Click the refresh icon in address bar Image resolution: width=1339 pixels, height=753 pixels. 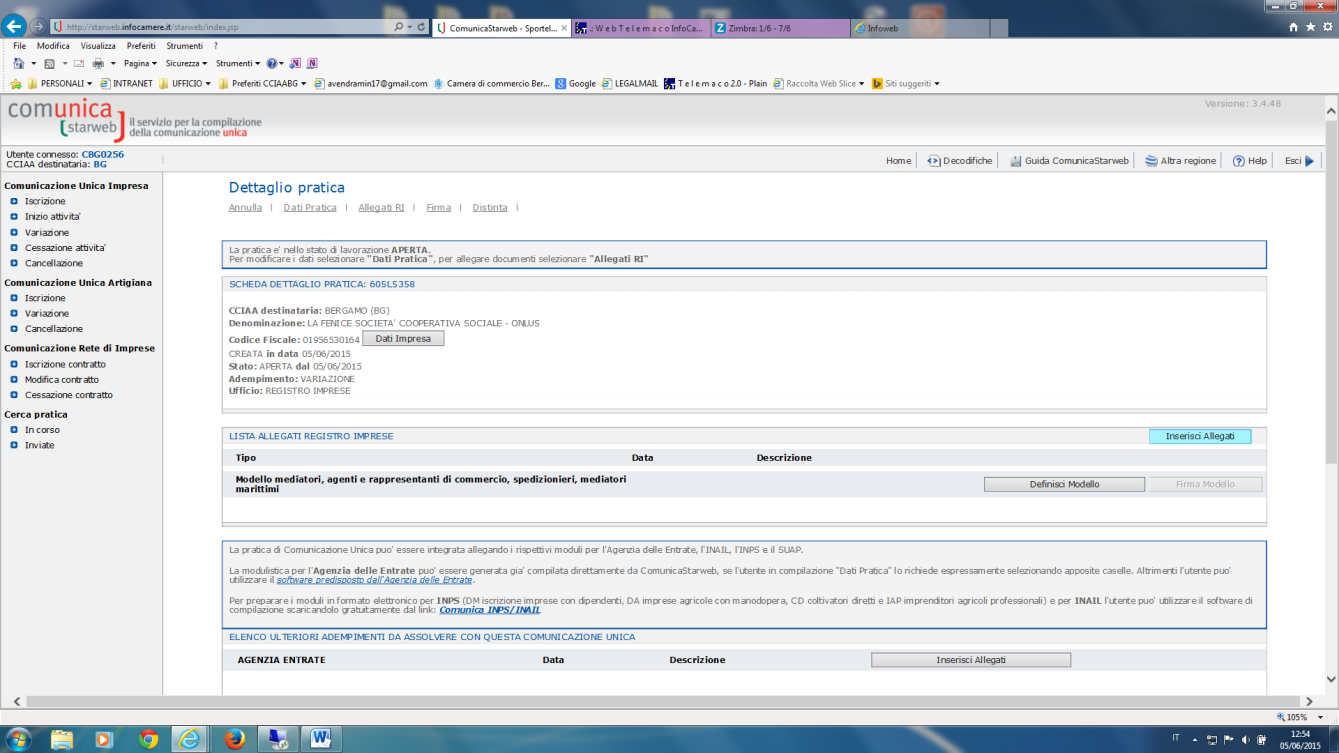(x=421, y=27)
